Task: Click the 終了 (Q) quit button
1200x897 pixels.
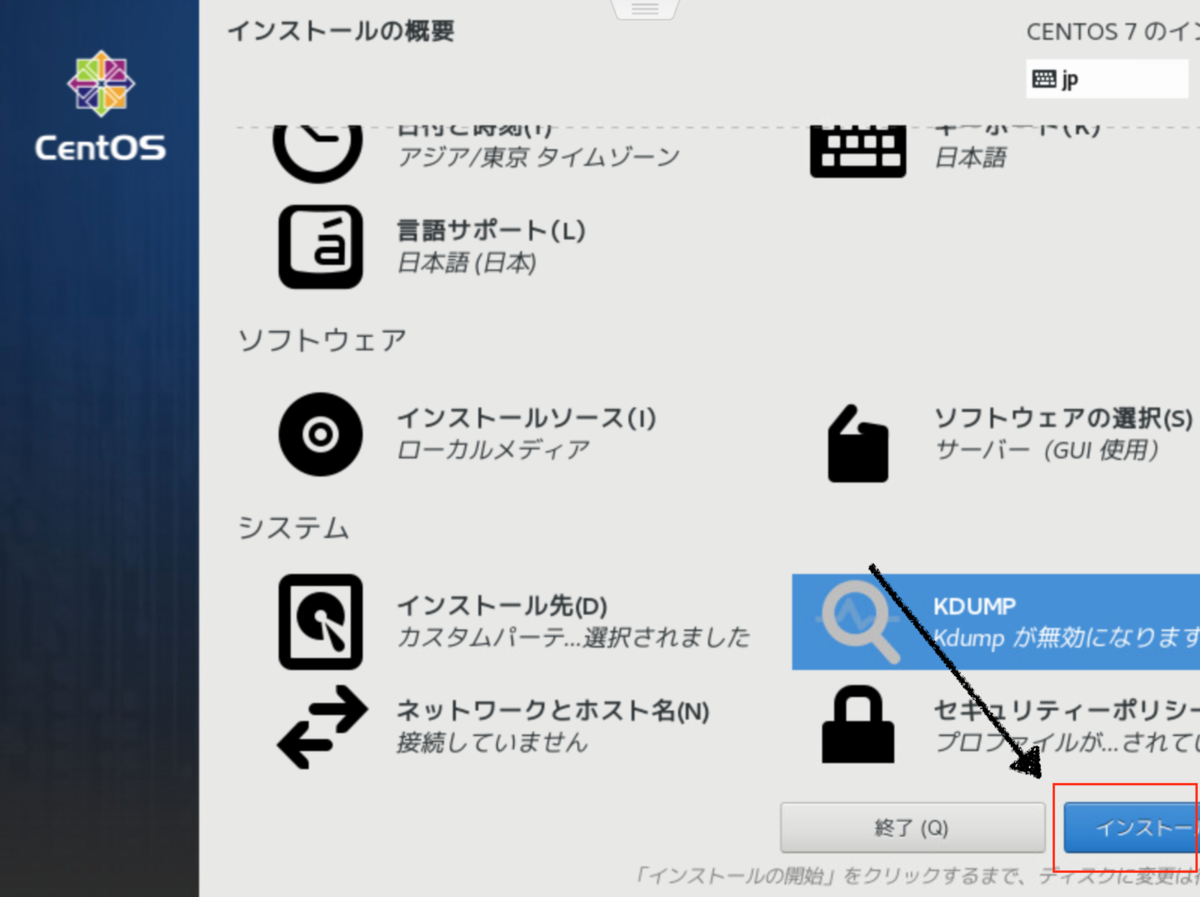Action: pos(911,828)
